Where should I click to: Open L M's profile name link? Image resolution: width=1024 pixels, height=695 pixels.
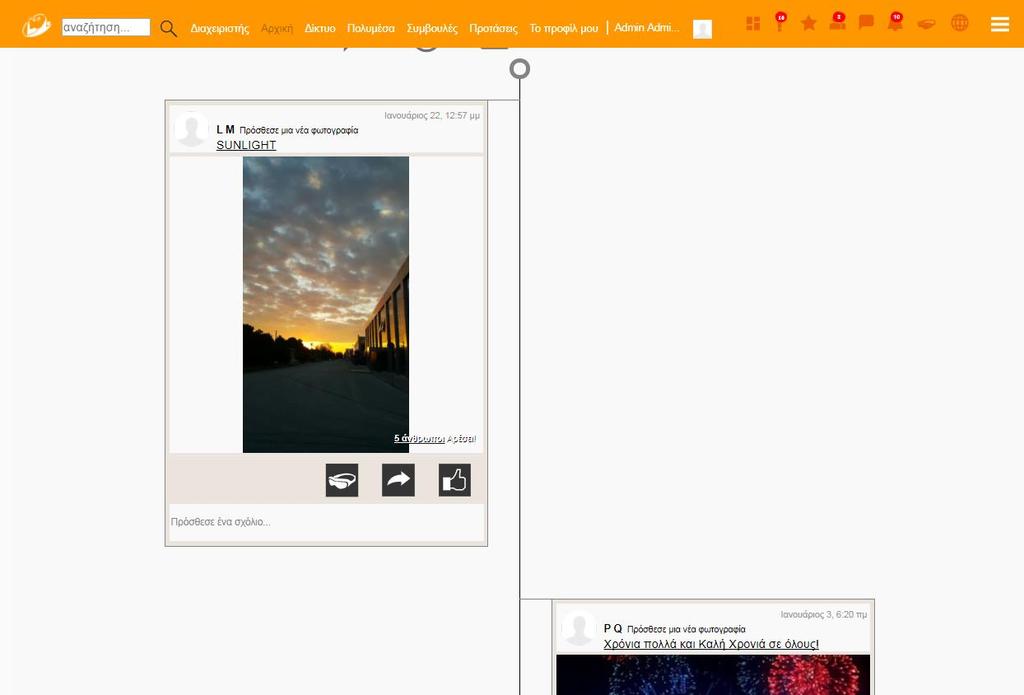tap(225, 129)
